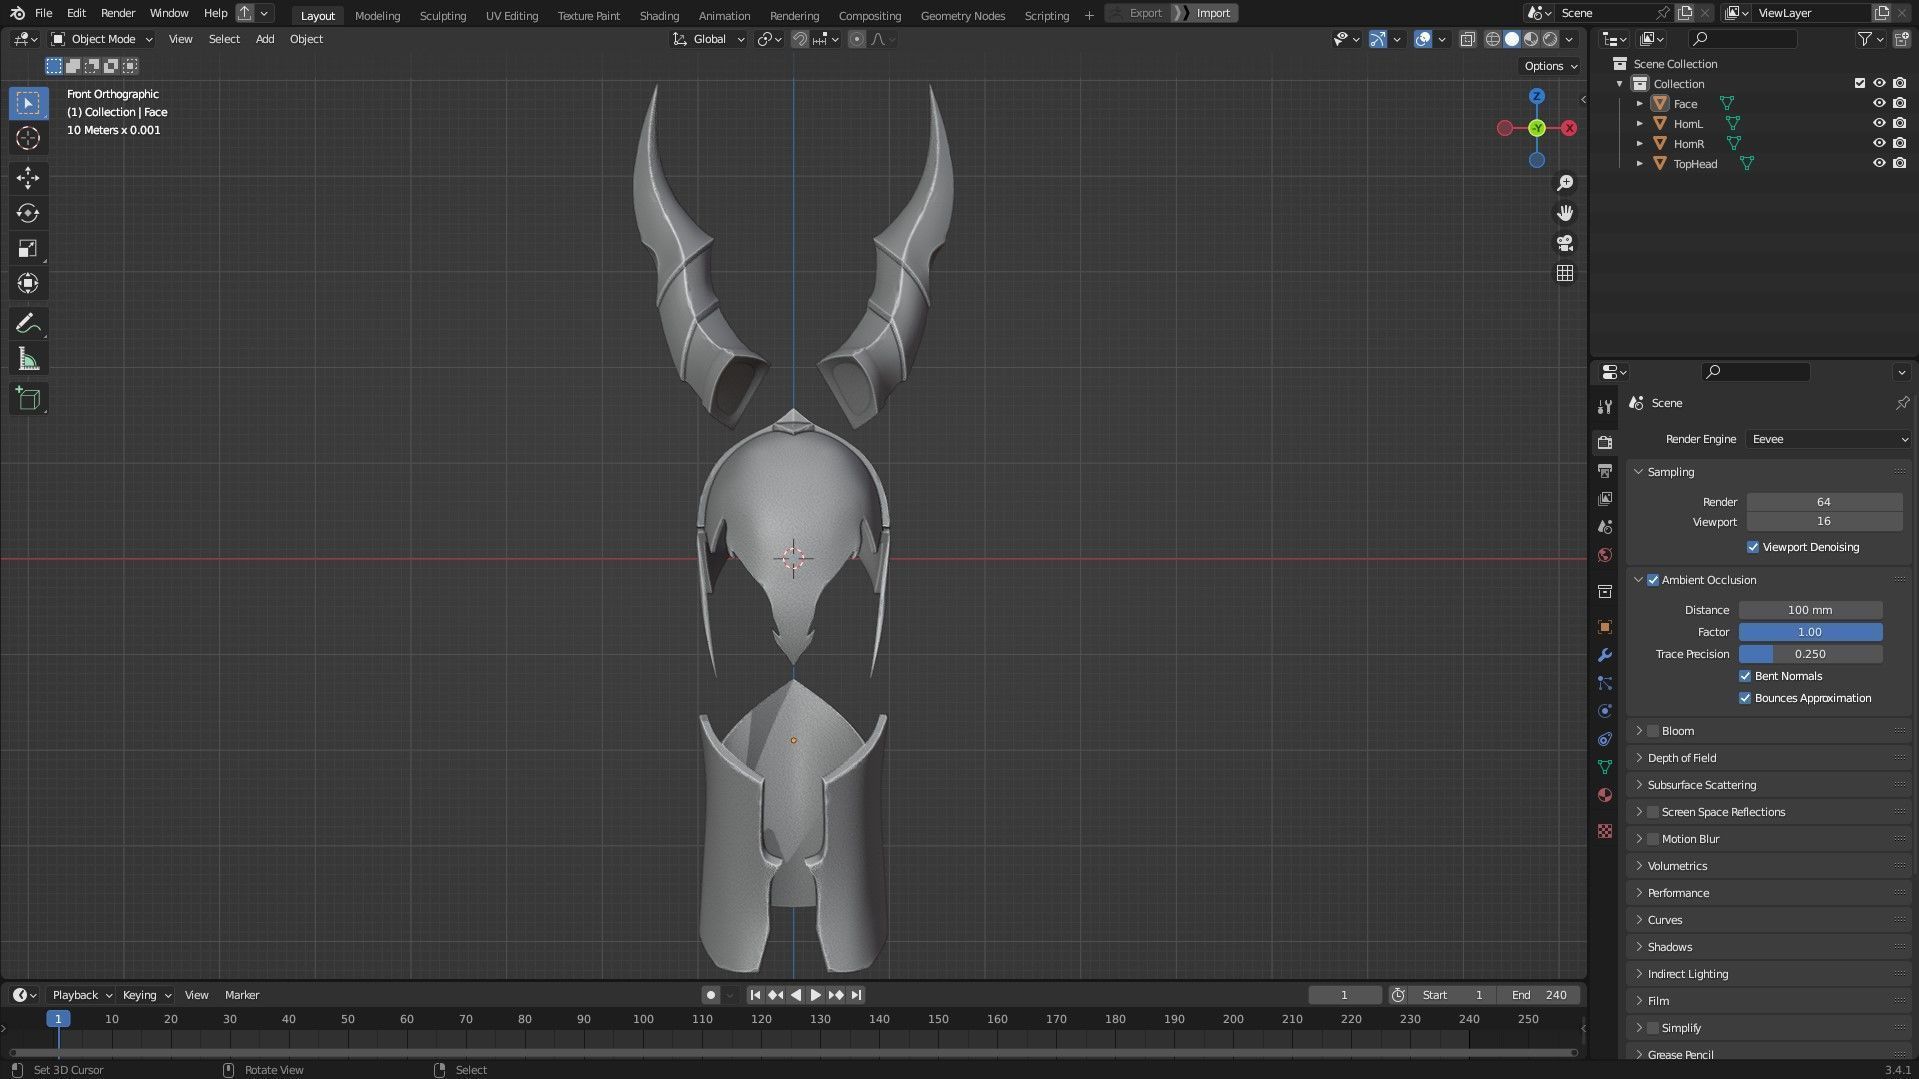Expand the Depth of Field panel

tap(1682, 758)
